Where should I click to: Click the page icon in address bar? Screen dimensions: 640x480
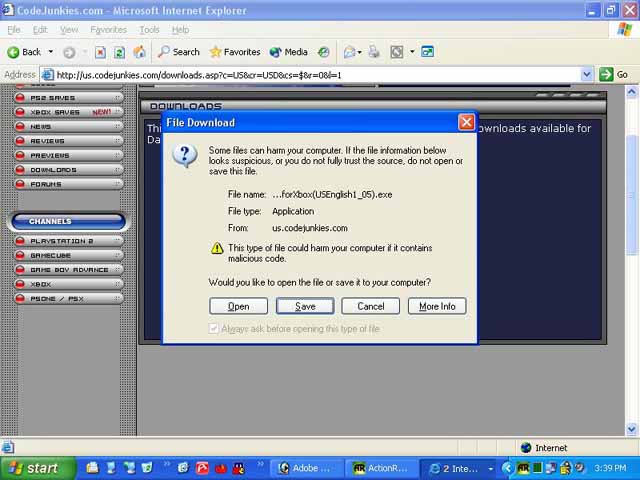(48, 75)
